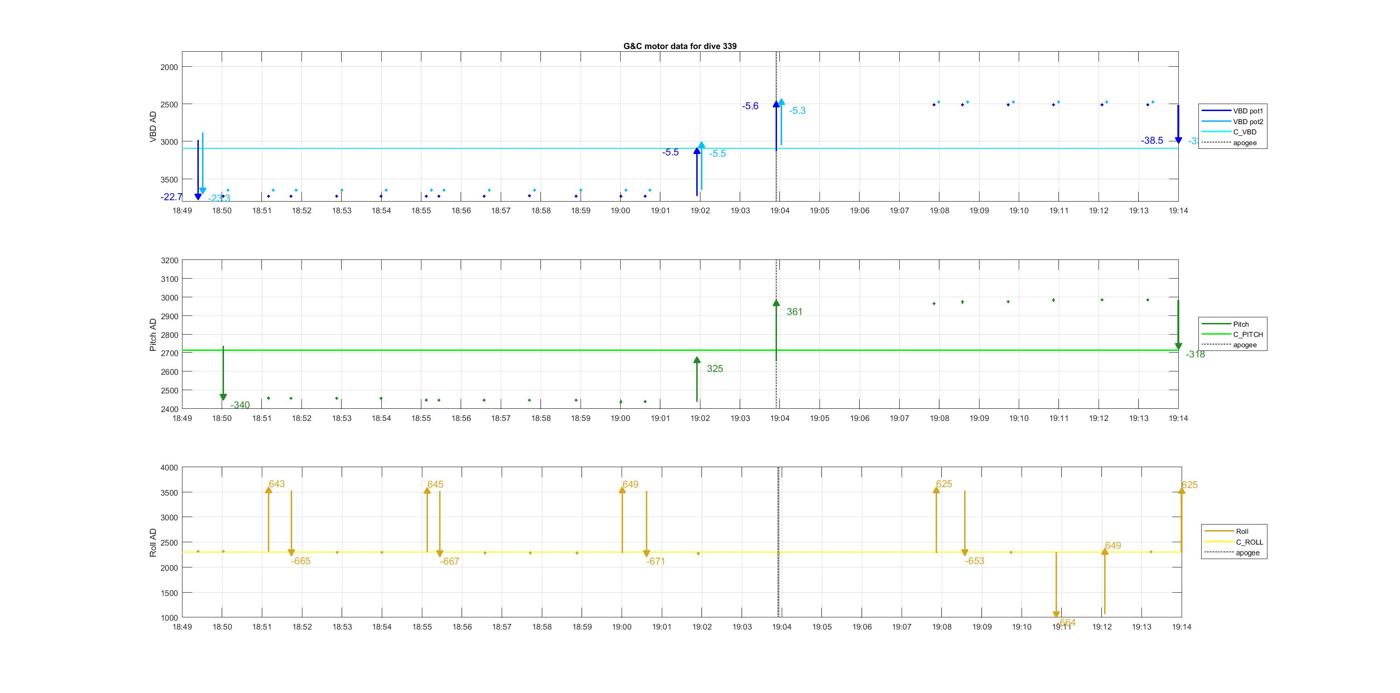Click the '2700' tick on Pitch axis
The height and width of the screenshot is (693, 1400).
click(169, 354)
